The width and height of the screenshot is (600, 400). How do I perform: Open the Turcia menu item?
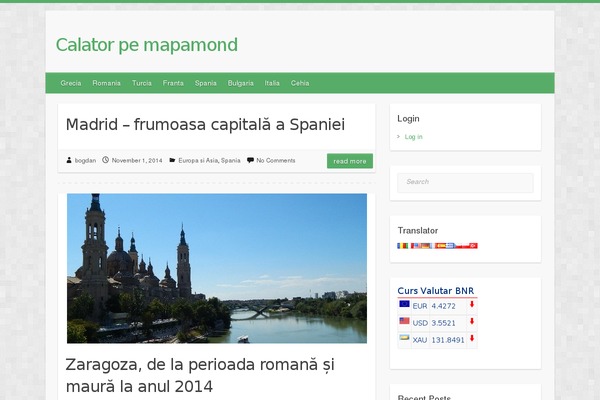[x=142, y=83]
